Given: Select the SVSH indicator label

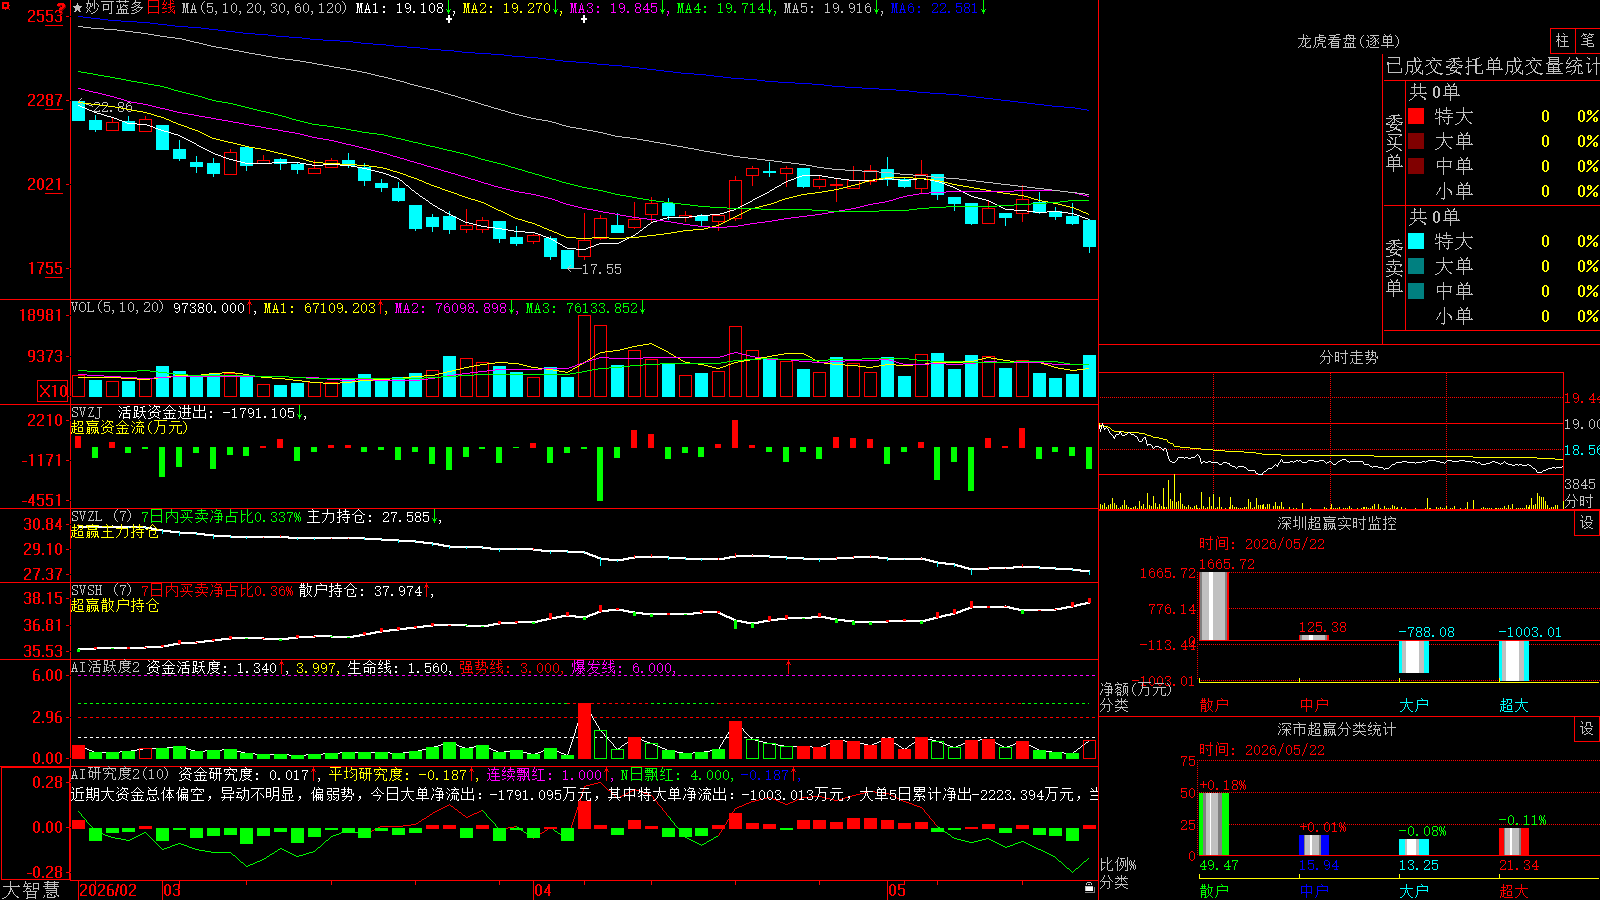Looking at the screenshot, I should coord(87,591).
